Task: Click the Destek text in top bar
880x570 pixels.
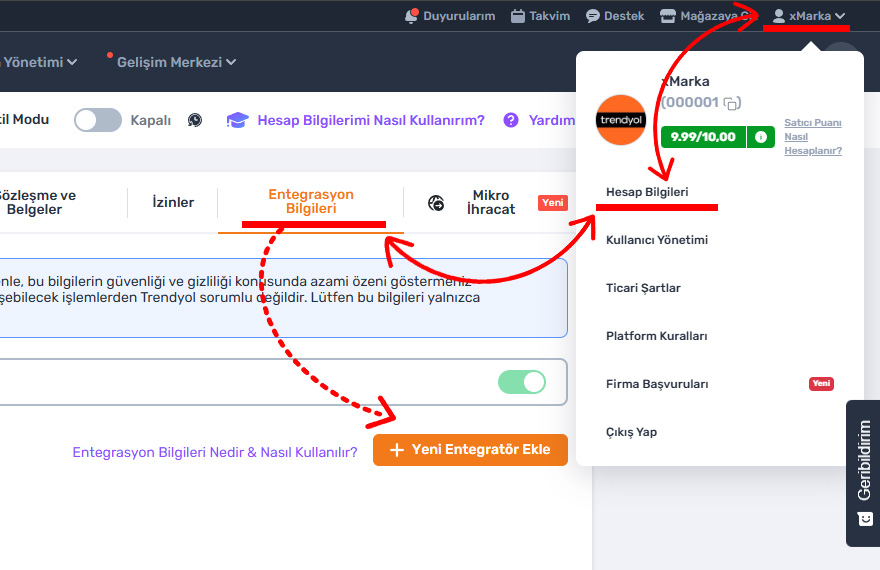Action: (x=624, y=16)
